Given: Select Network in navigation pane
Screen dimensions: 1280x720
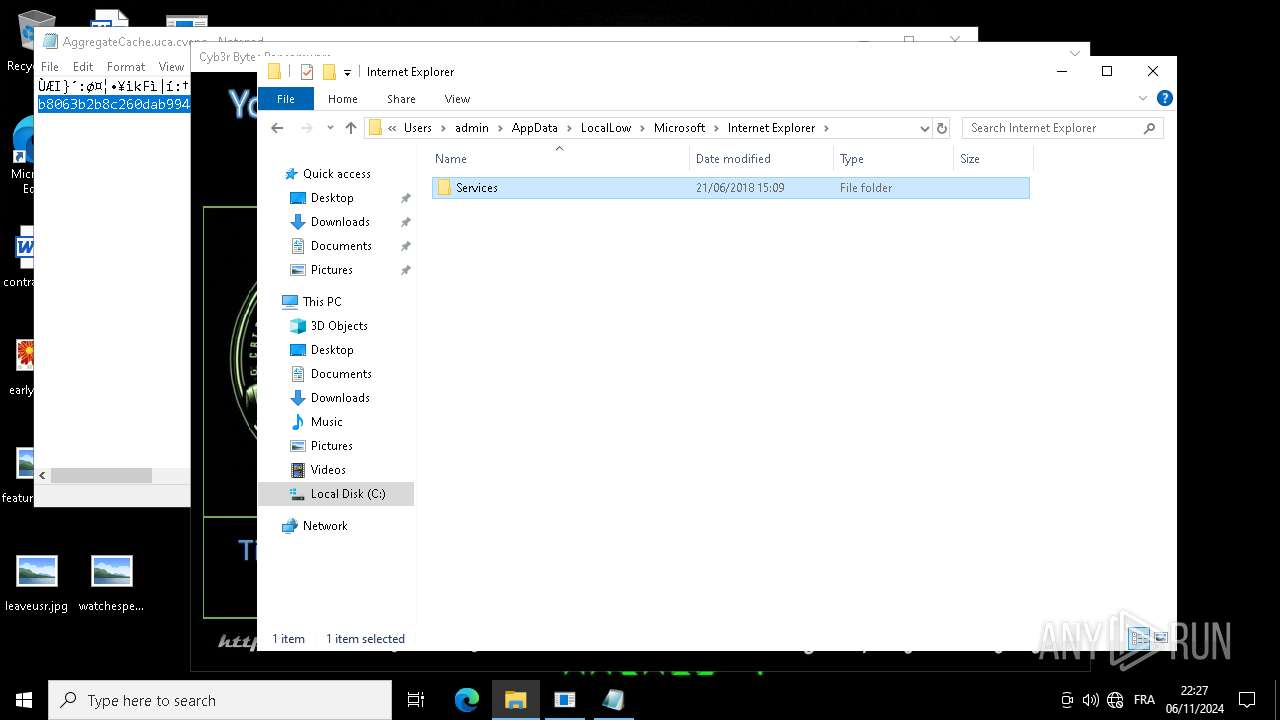Looking at the screenshot, I should [x=325, y=526].
